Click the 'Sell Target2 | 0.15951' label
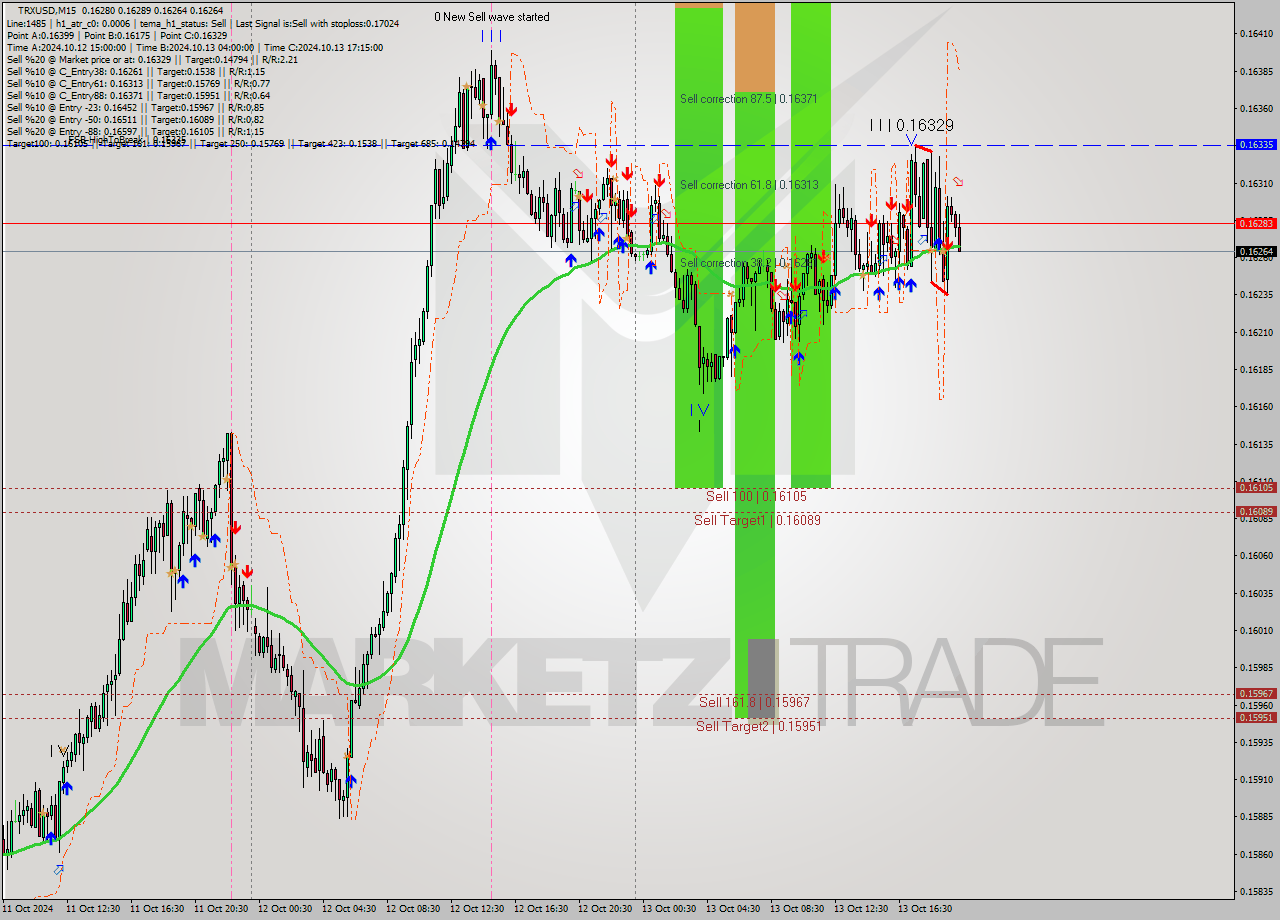This screenshot has height=920, width=1280. pyautogui.click(x=758, y=726)
